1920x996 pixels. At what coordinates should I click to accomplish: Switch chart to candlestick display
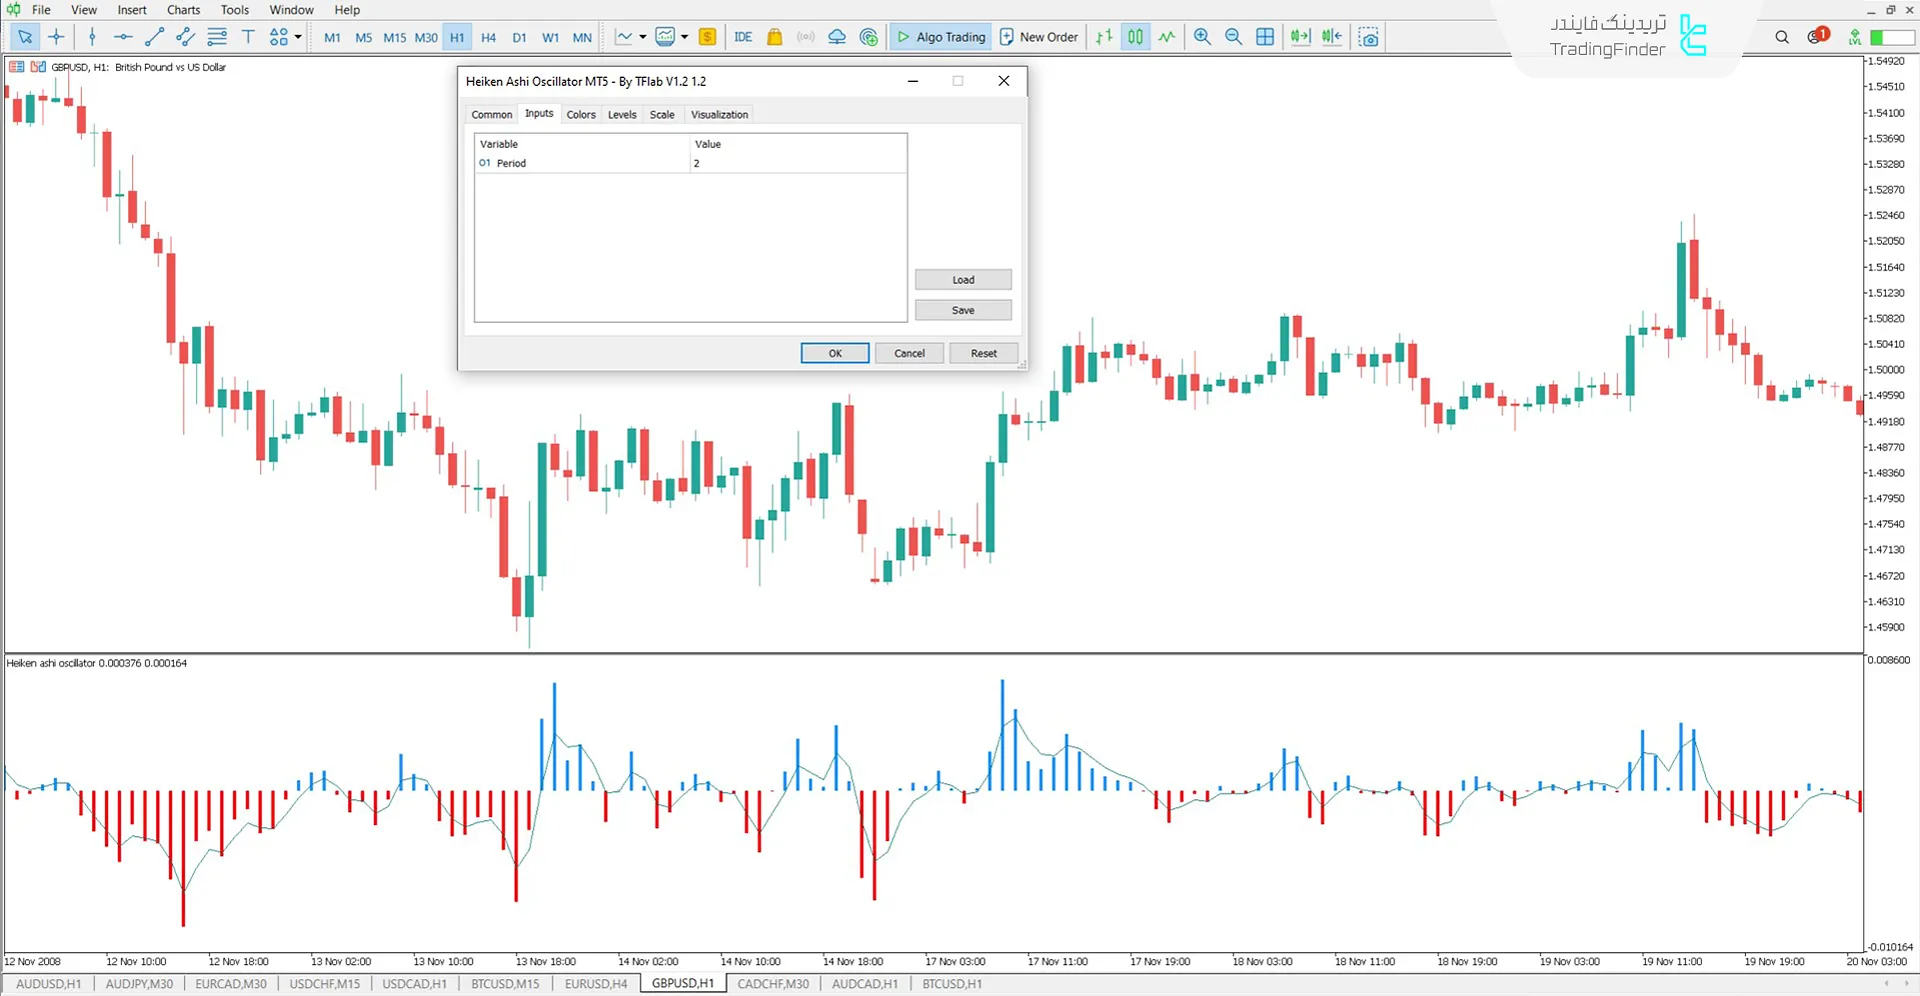point(1135,36)
